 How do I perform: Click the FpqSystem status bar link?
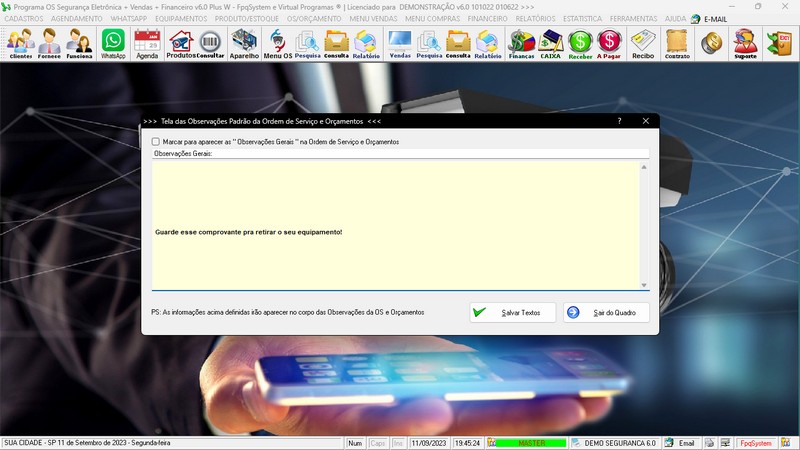(x=756, y=443)
